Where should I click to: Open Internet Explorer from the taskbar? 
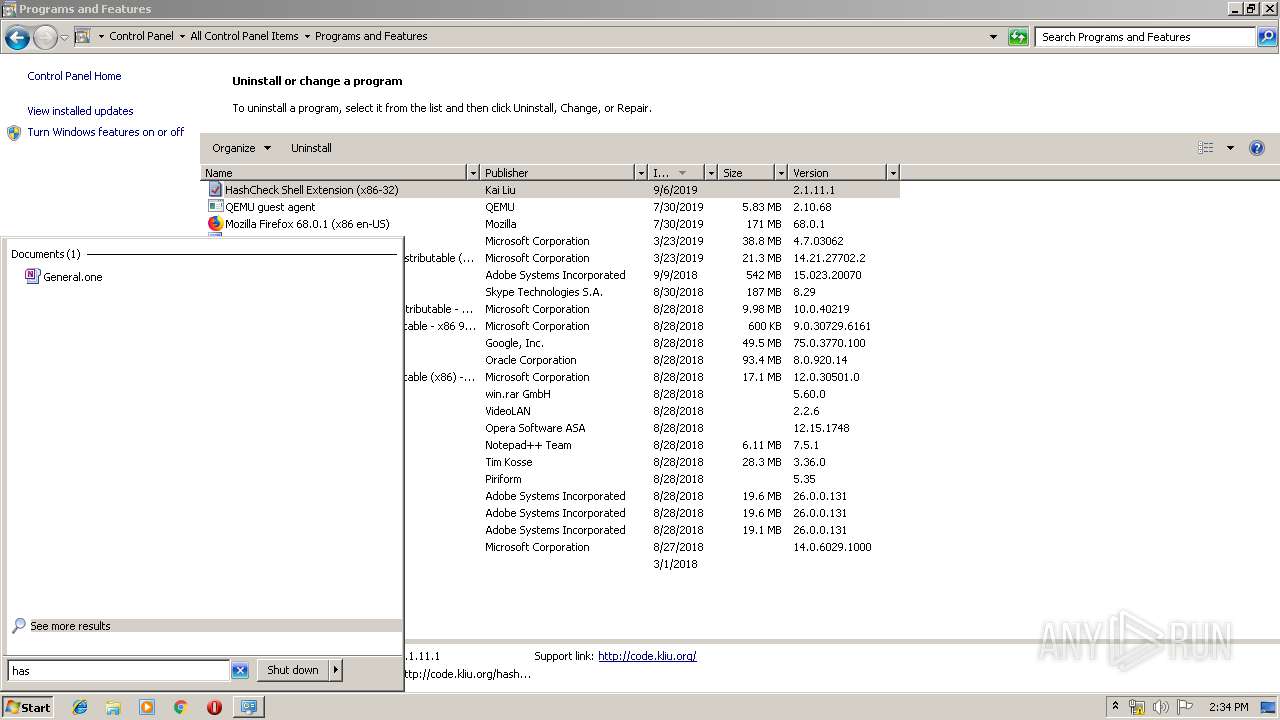point(80,707)
